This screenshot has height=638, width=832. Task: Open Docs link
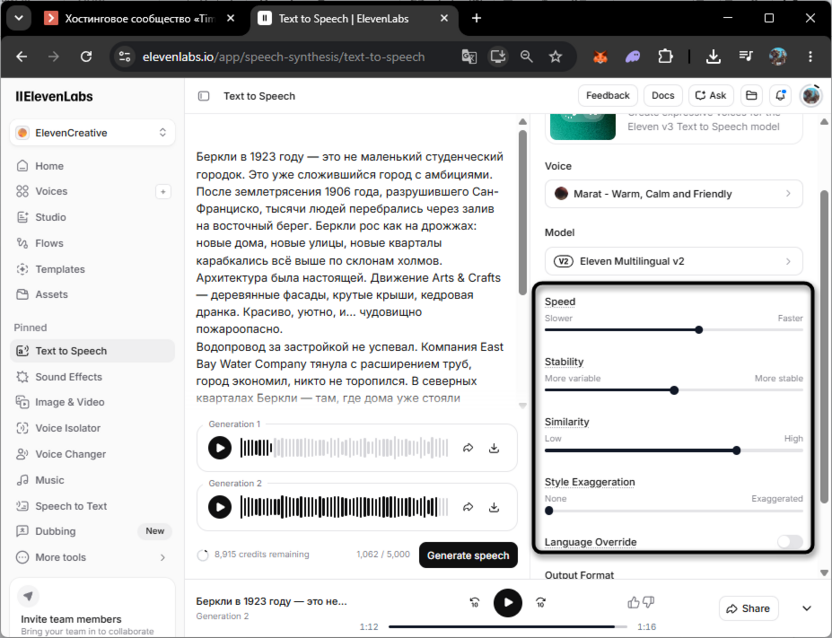tap(663, 96)
